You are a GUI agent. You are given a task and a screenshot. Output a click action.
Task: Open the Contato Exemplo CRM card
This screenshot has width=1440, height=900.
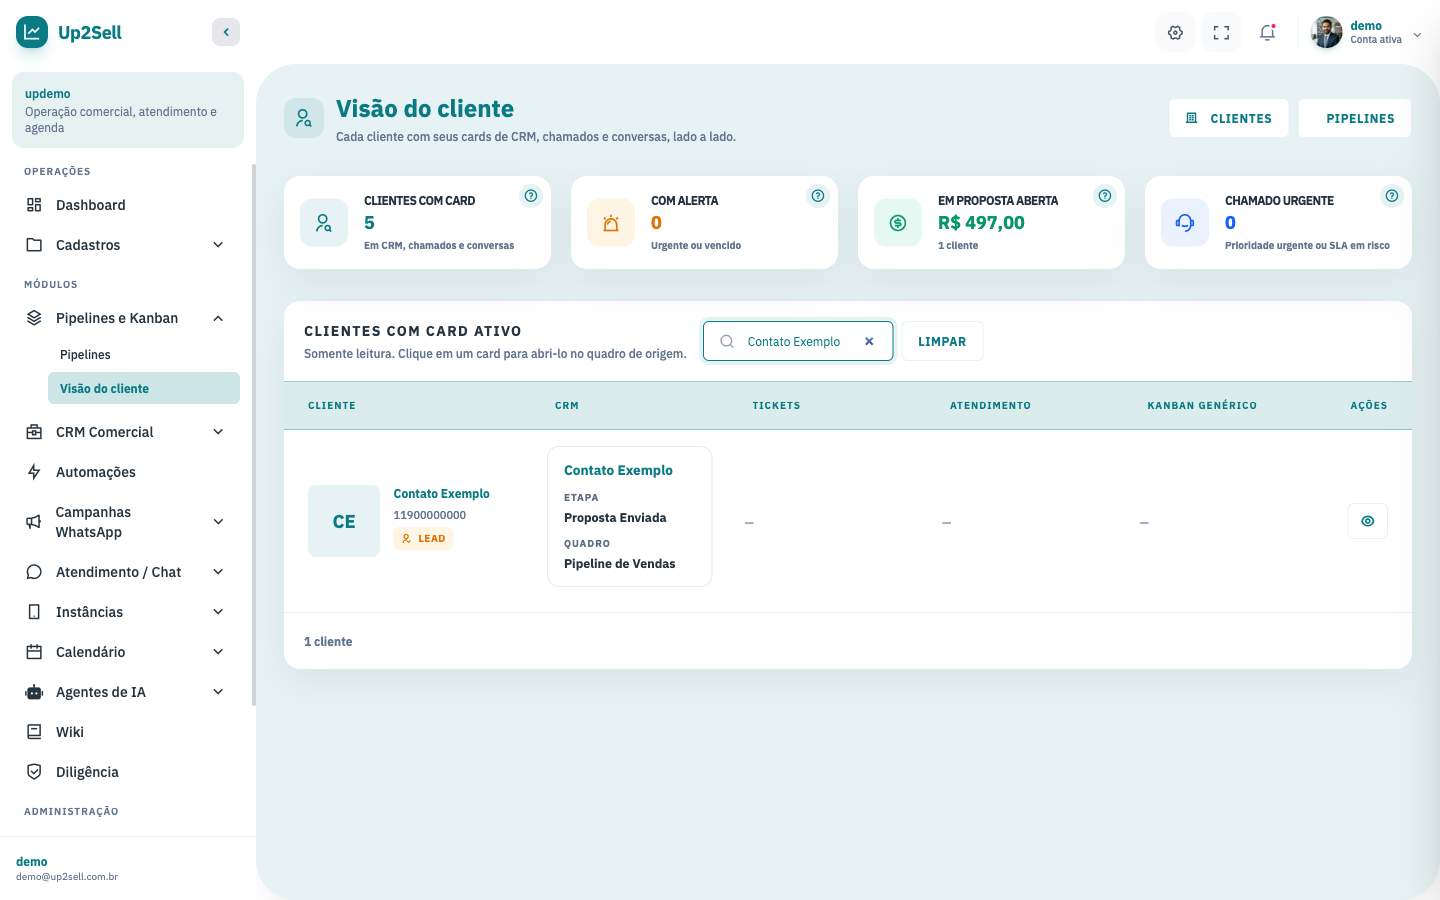tap(629, 516)
